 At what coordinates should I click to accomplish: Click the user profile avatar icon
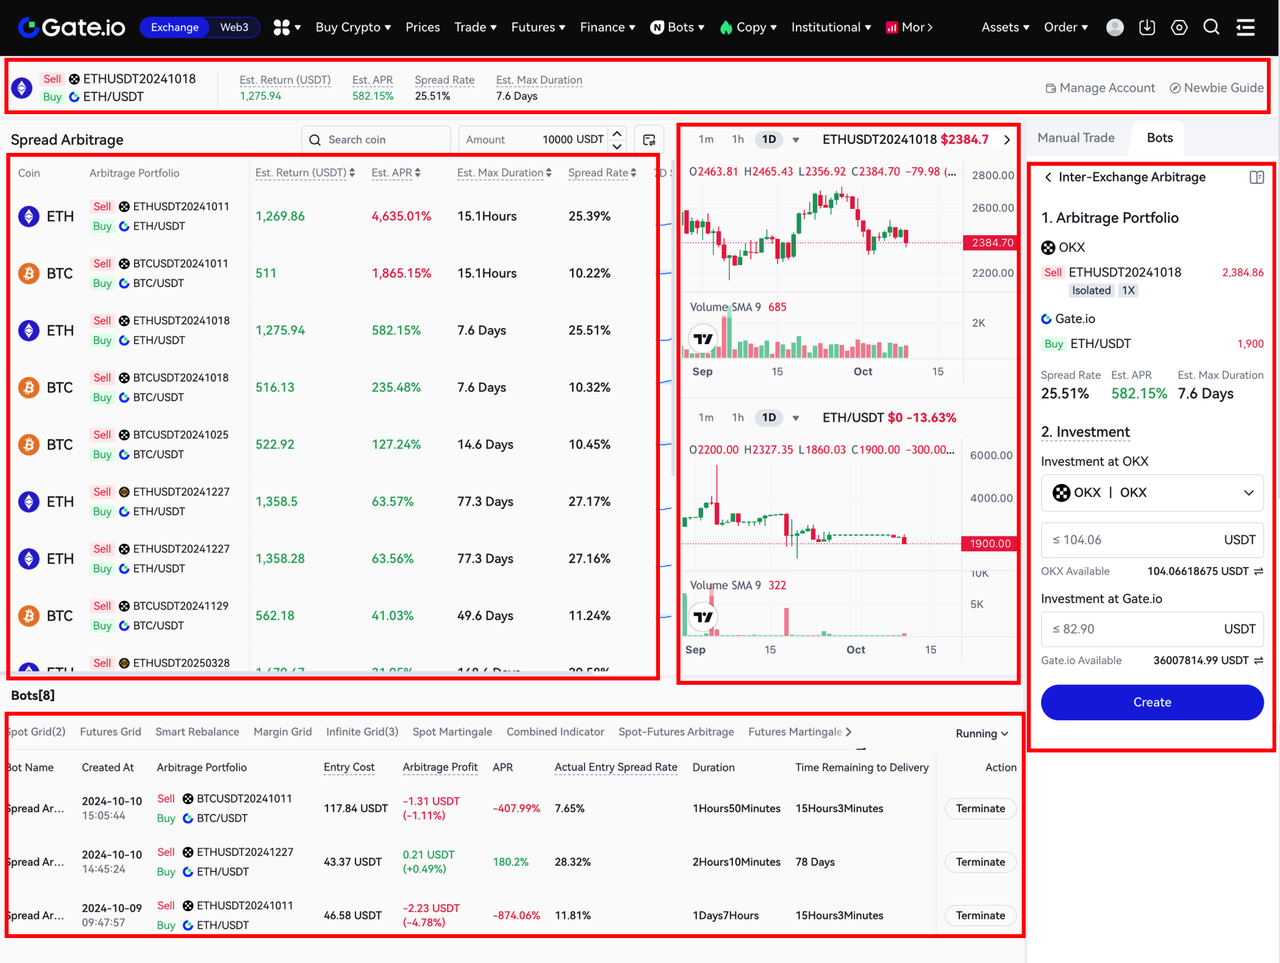point(1115,27)
